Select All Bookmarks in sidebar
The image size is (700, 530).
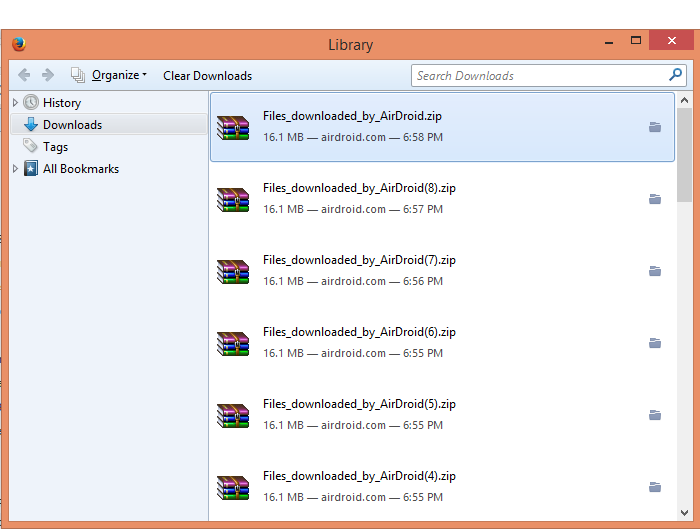[x=81, y=169]
